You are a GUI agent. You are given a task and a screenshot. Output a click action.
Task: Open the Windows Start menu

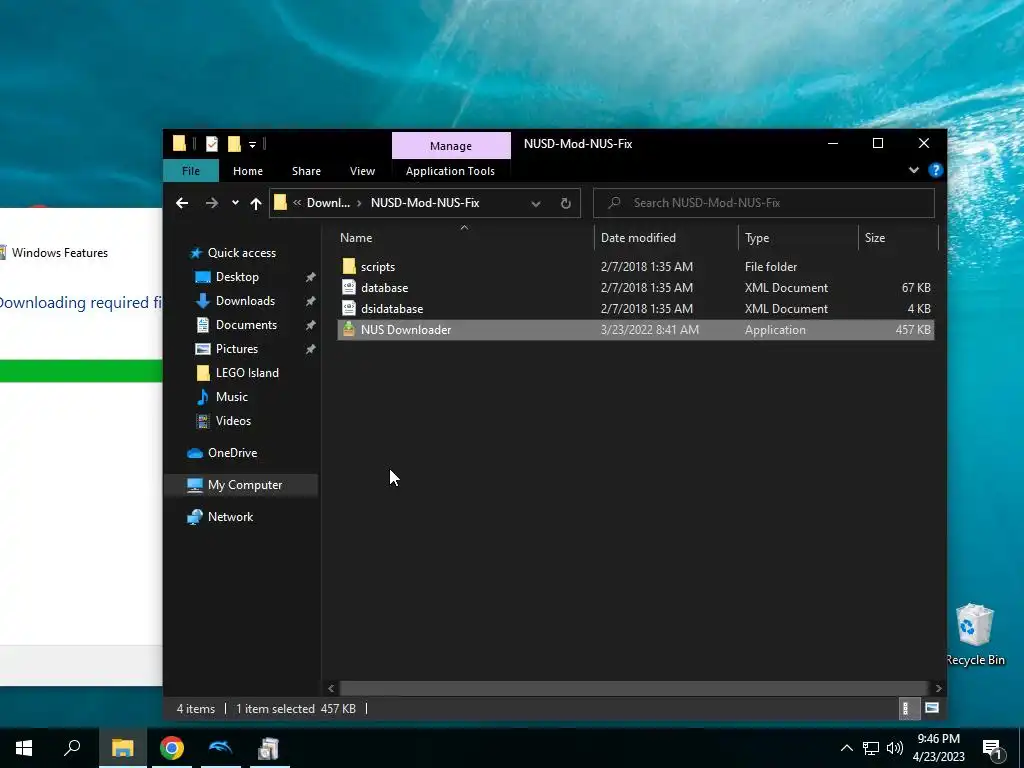click(24, 748)
